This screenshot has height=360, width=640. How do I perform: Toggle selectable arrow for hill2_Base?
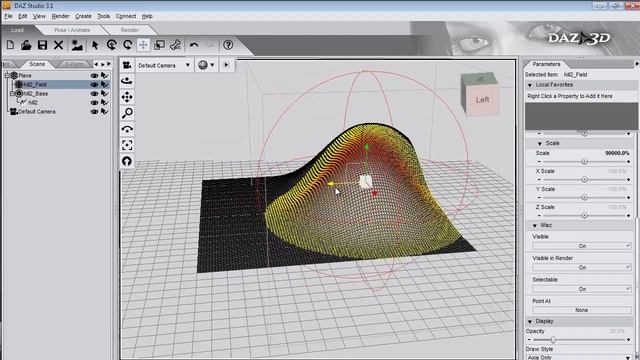(104, 93)
